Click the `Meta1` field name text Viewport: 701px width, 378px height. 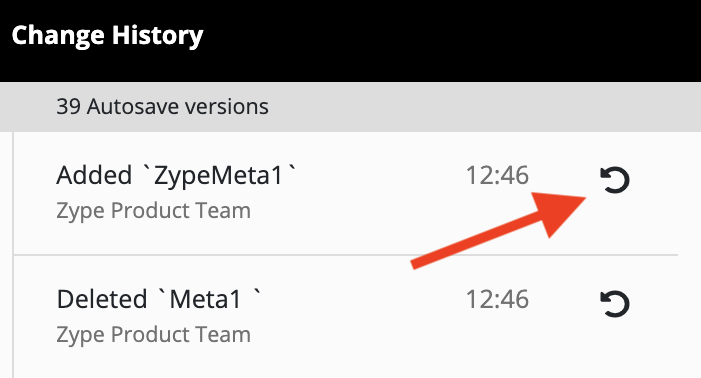(210, 299)
